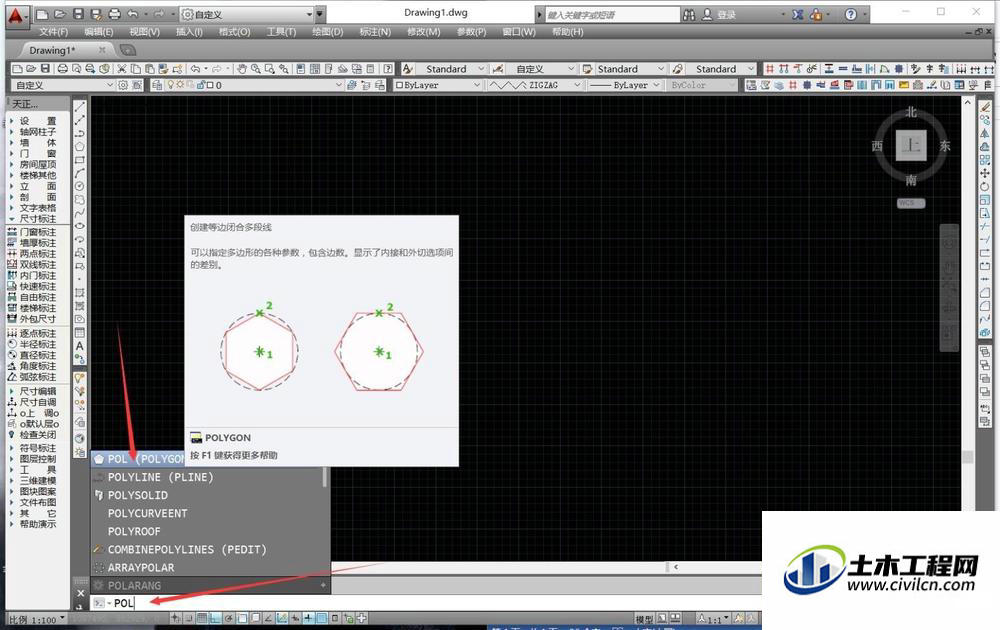Click the Erase tool in modify toolbar
Image resolution: width=1000 pixels, height=630 pixels.
(985, 107)
